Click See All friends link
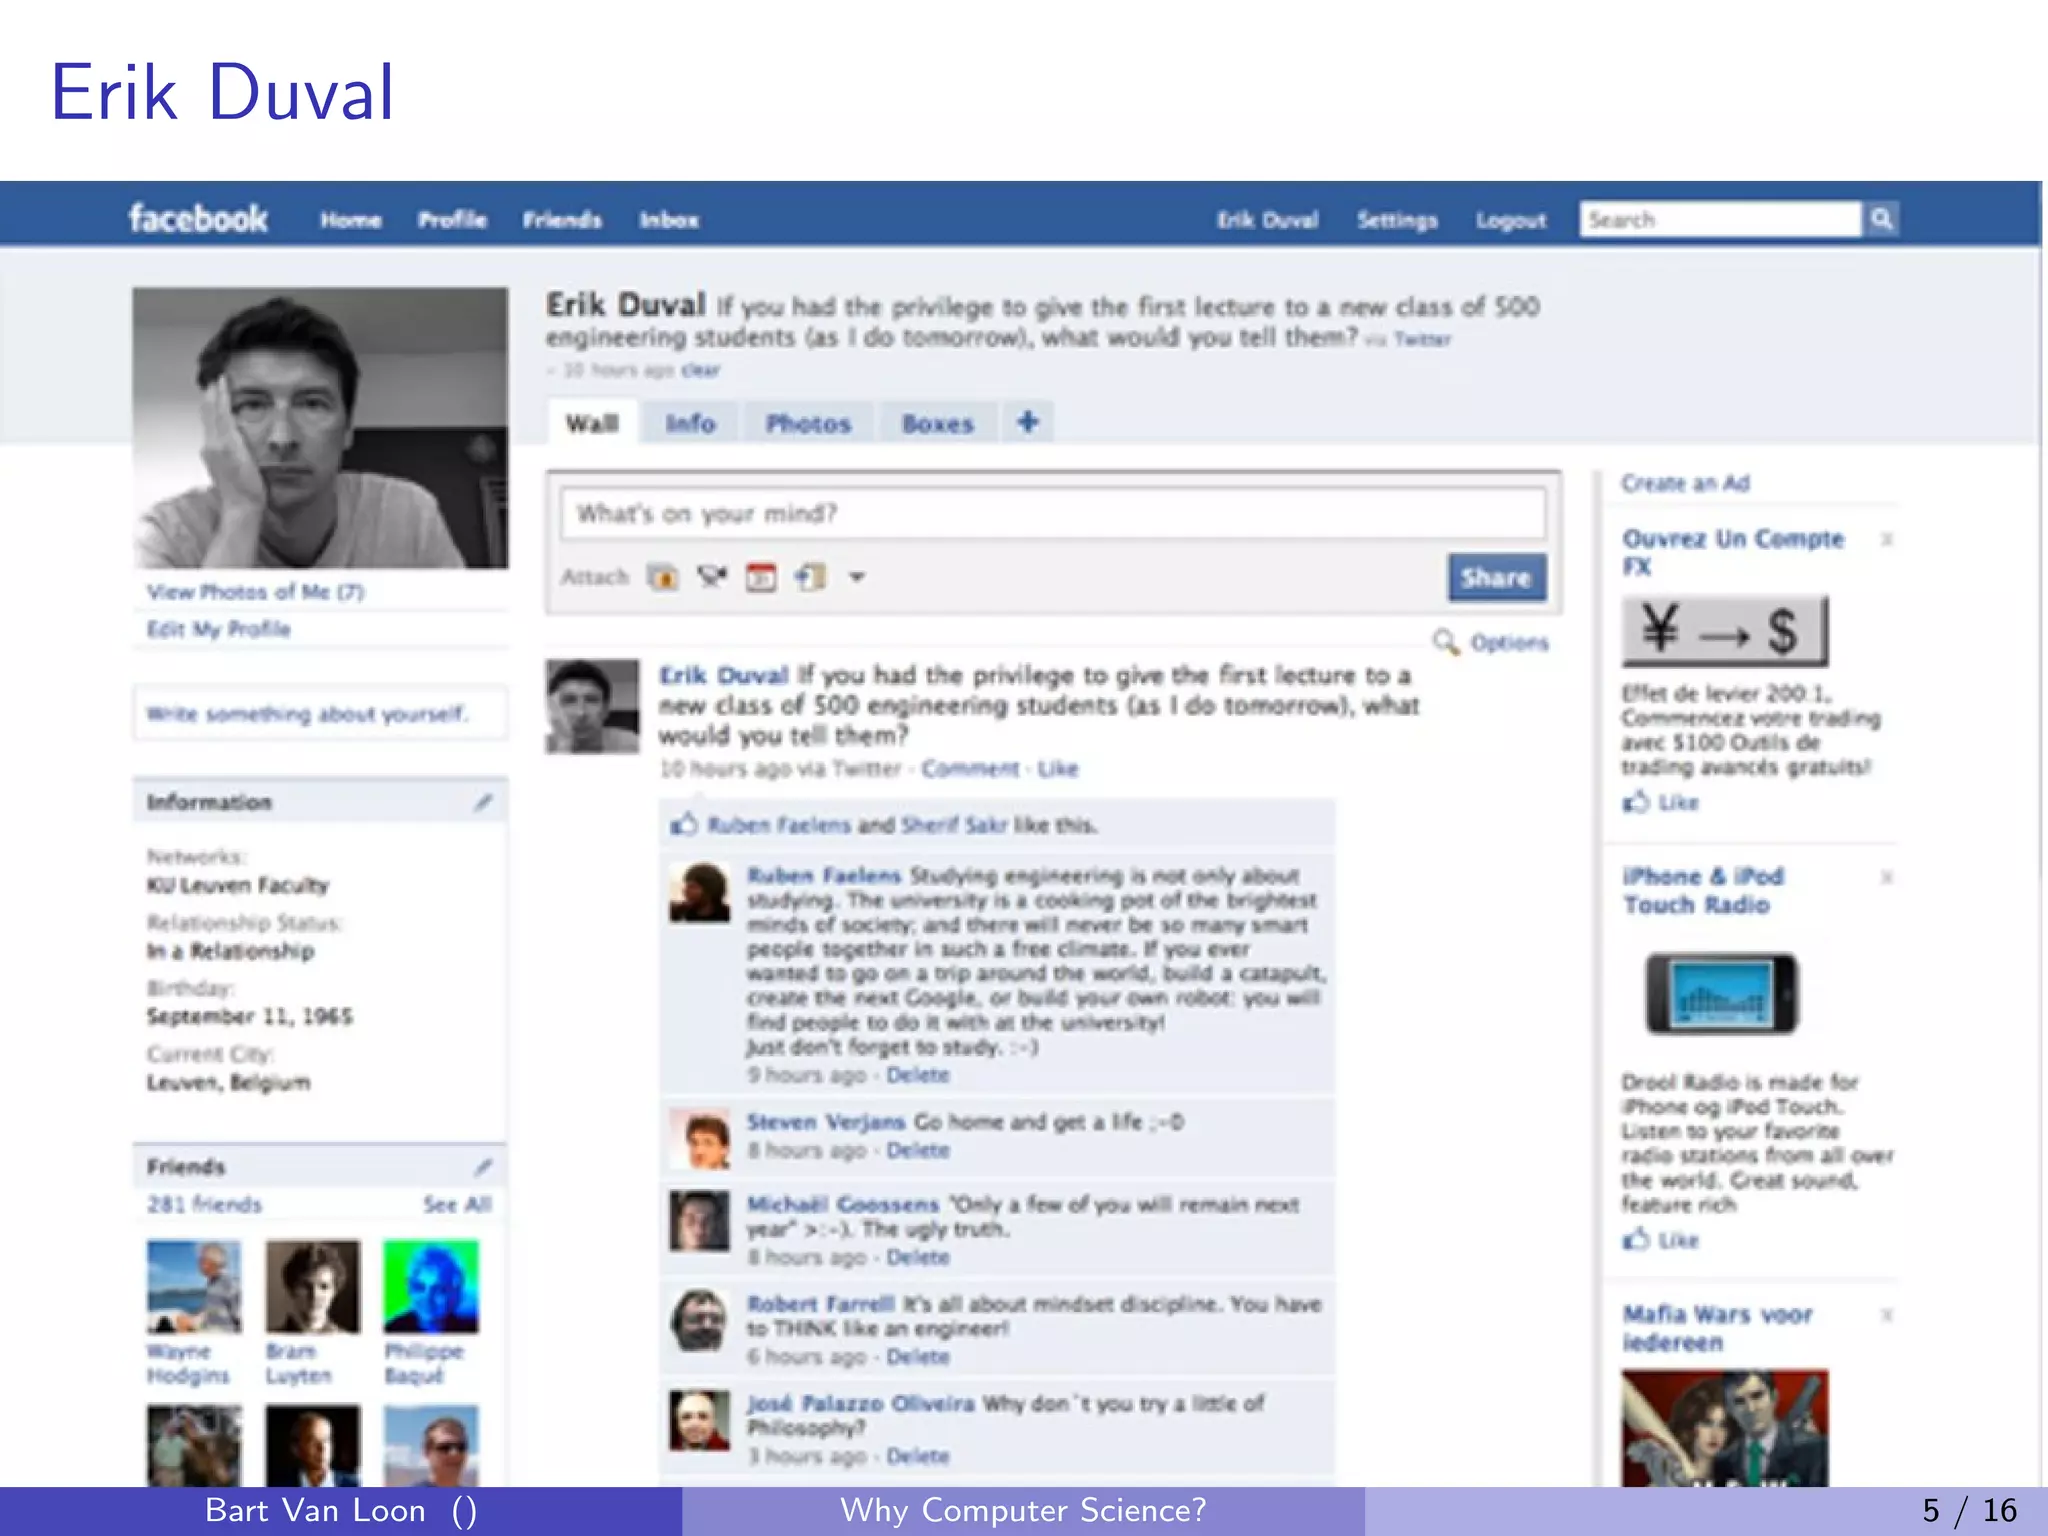This screenshot has height=1536, width=2048. 457,1204
